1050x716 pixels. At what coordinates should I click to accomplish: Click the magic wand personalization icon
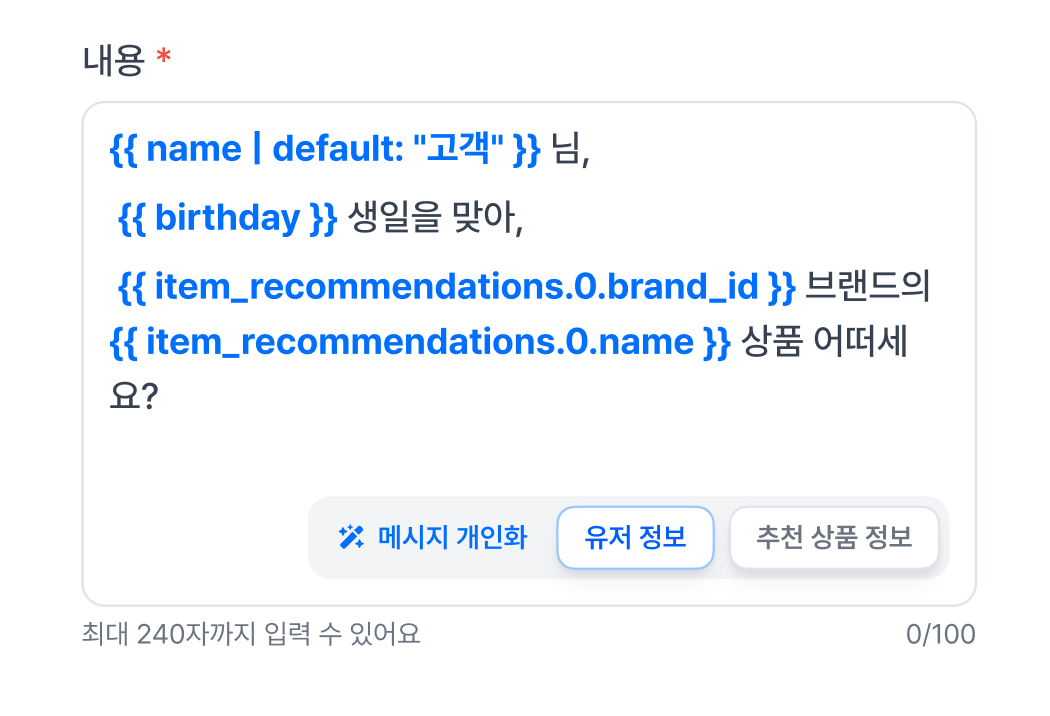351,537
